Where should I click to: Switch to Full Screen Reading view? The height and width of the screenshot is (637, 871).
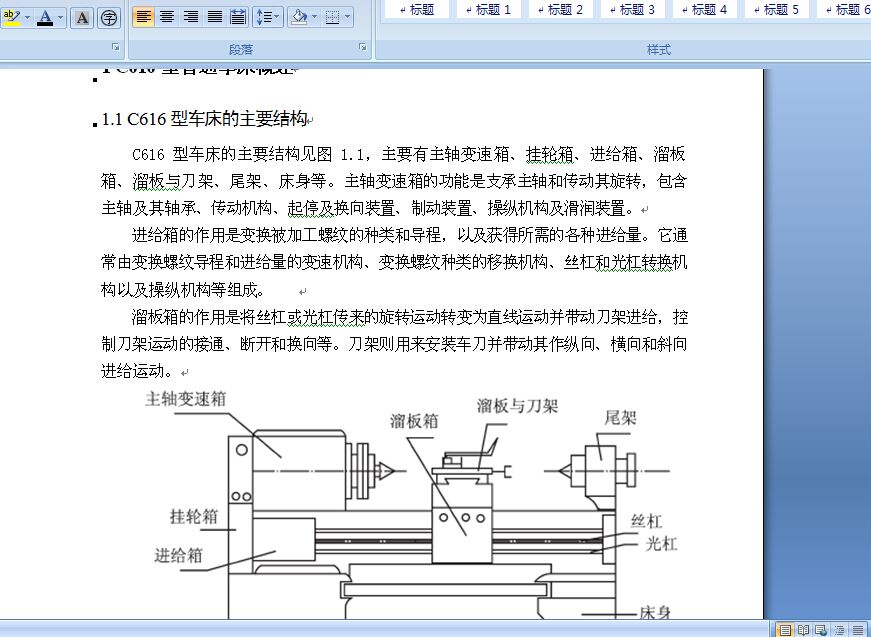[803, 630]
